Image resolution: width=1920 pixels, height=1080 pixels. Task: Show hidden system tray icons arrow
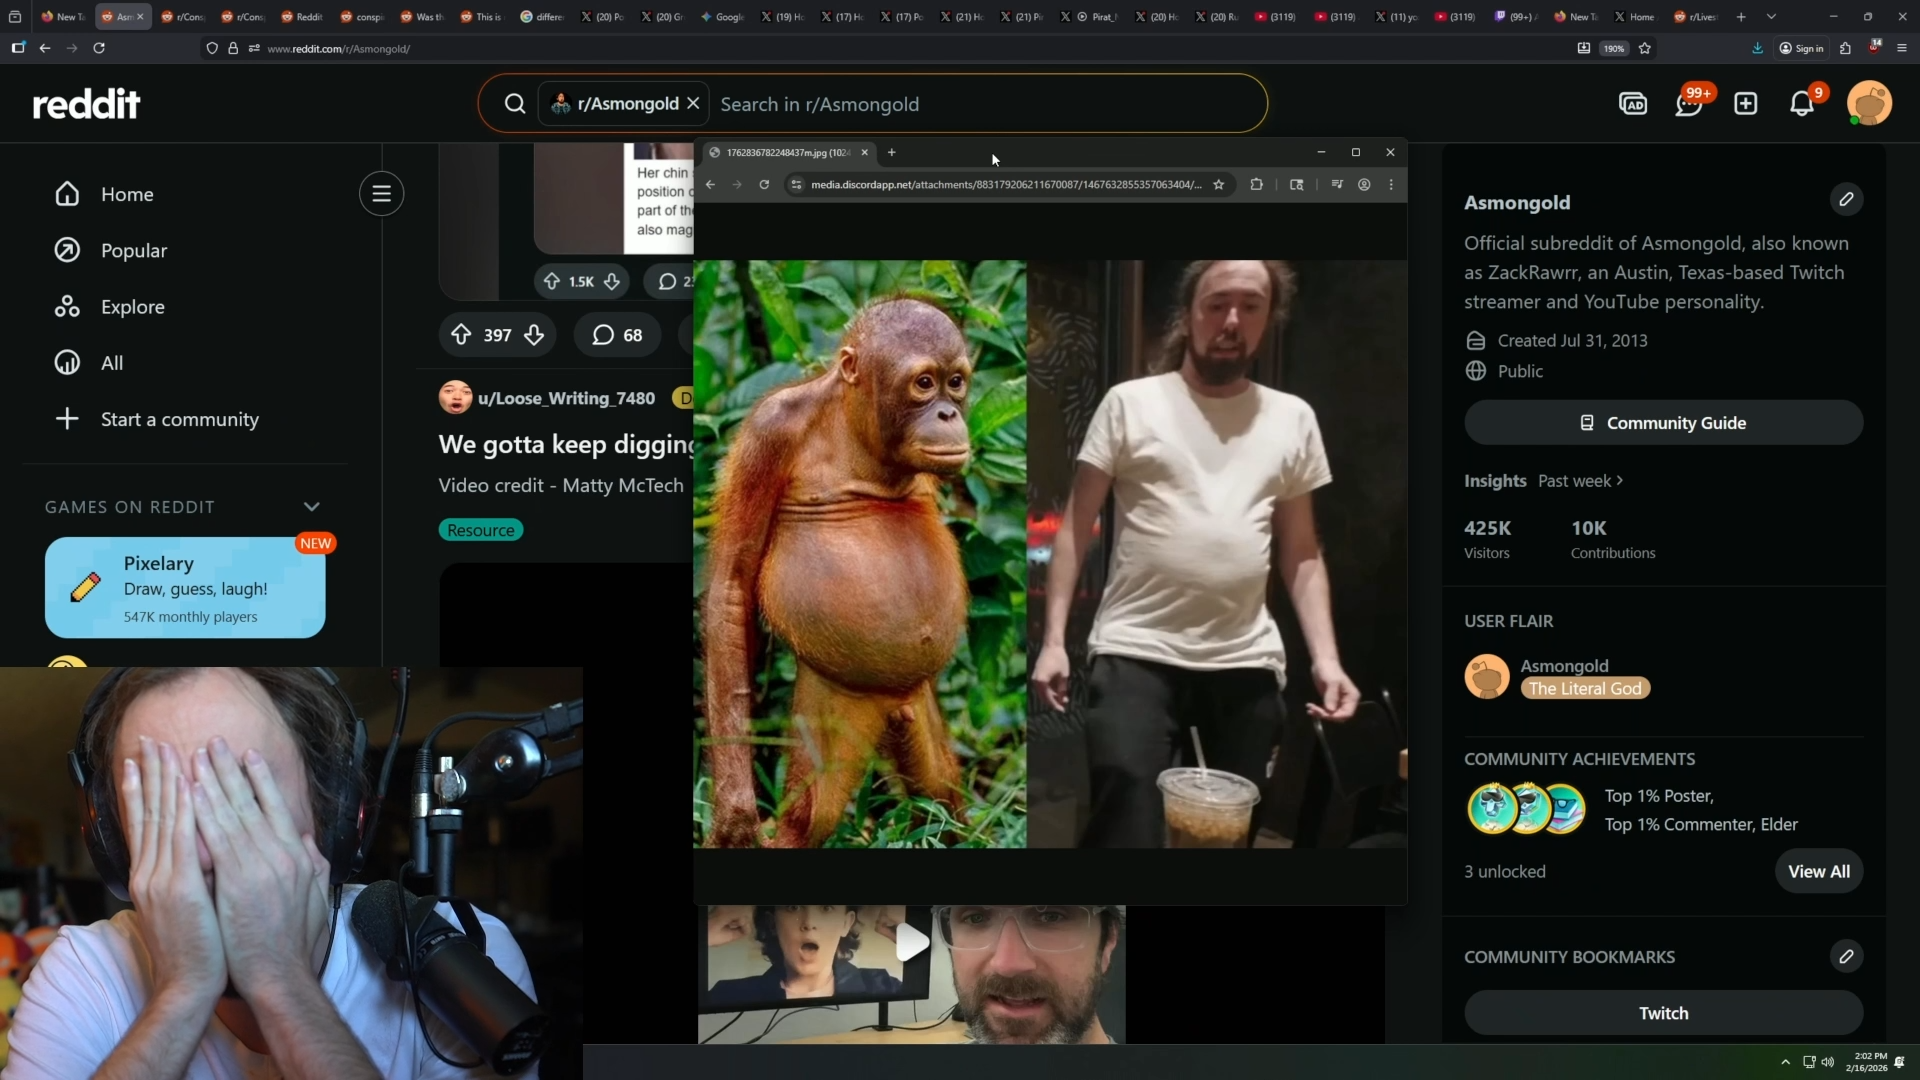click(1785, 1062)
